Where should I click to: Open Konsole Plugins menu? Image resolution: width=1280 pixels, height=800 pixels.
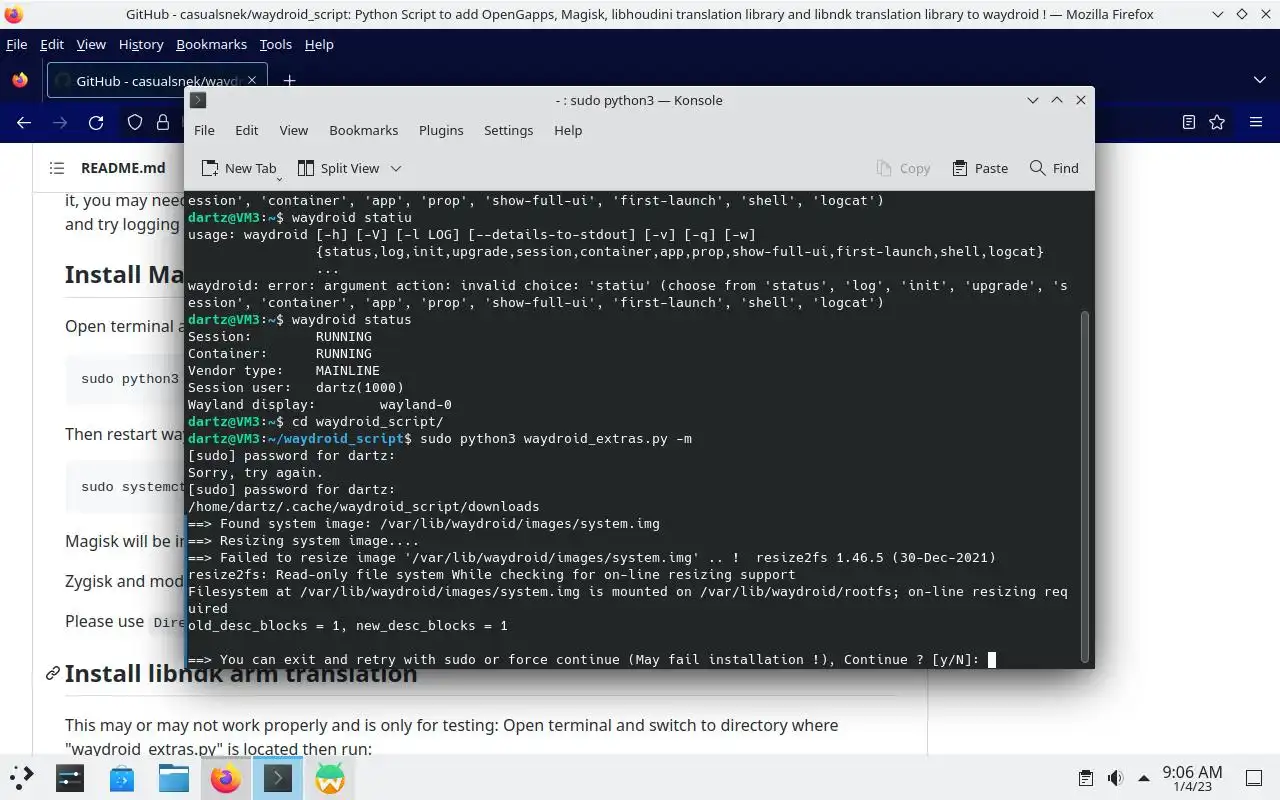441,130
